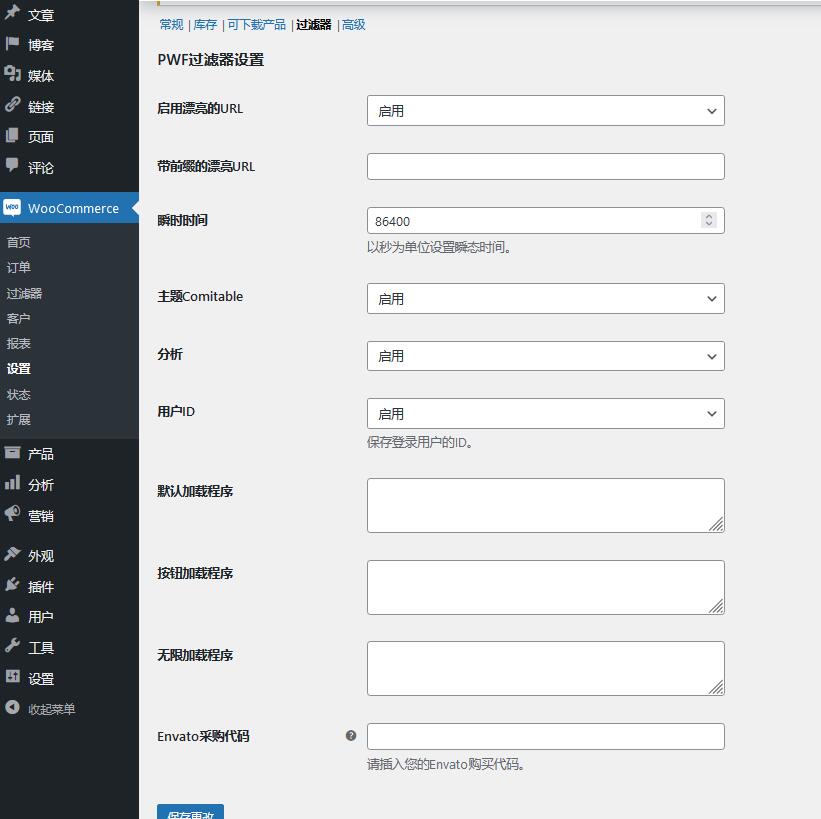Open the 高级 tab
Image resolution: width=821 pixels, height=819 pixels.
(x=353, y=25)
